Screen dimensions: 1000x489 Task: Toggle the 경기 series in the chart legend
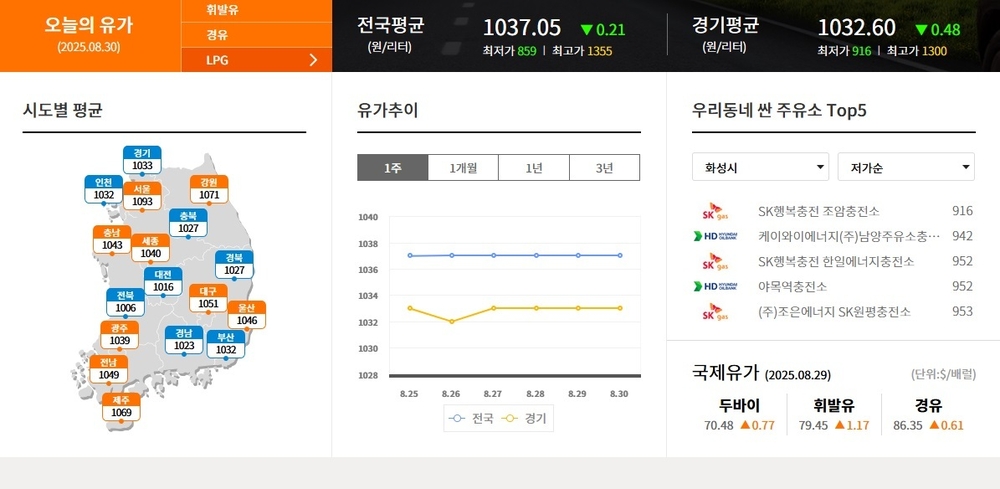(524, 419)
